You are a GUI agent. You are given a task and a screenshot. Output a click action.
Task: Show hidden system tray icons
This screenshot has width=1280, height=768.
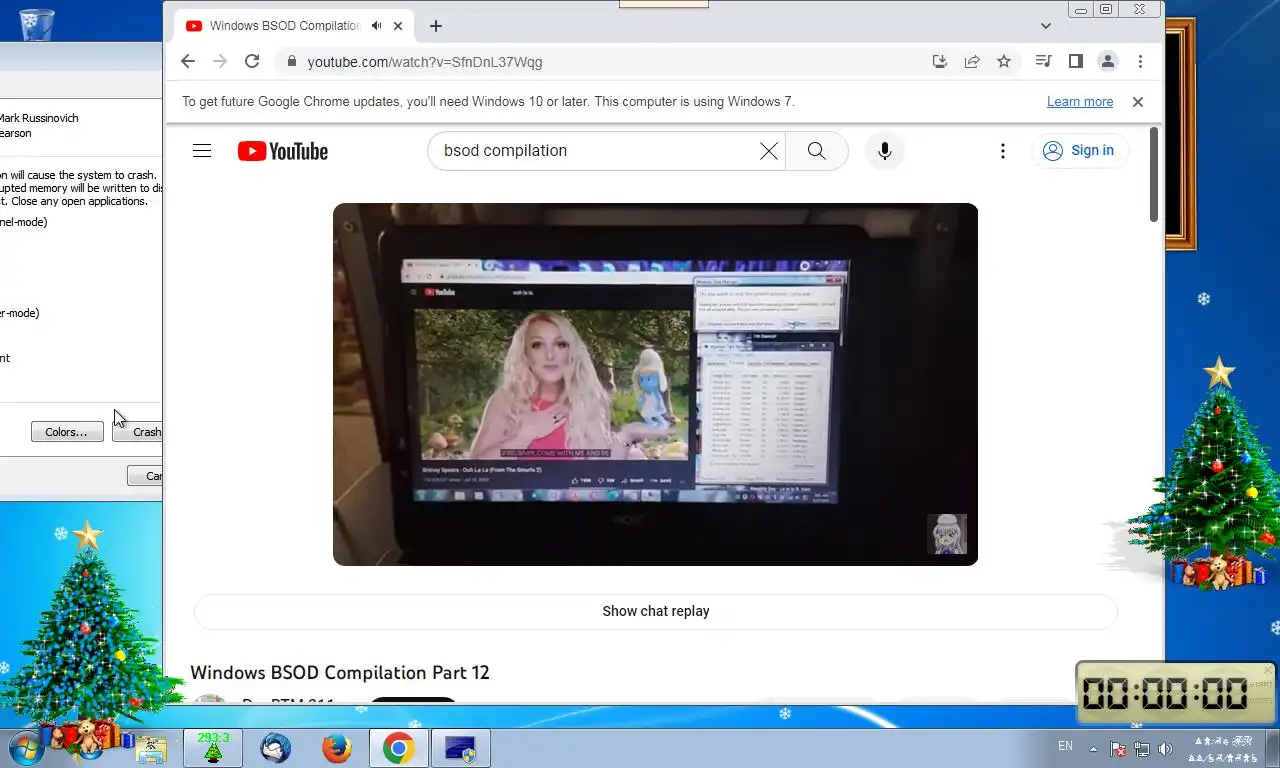click(1093, 749)
